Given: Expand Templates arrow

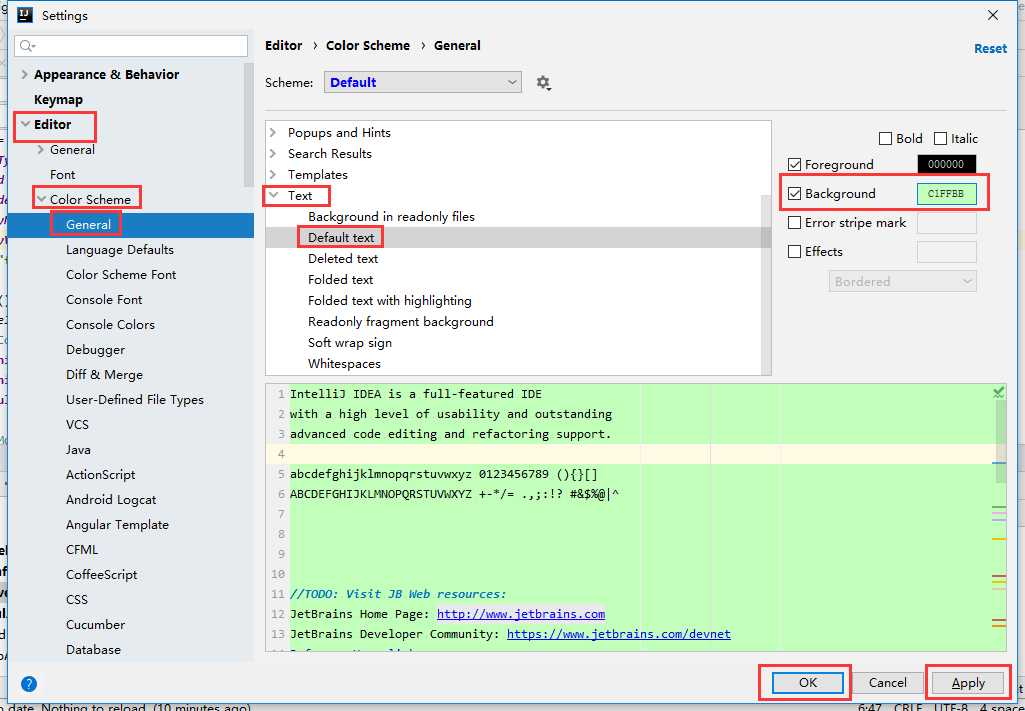Looking at the screenshot, I should pyautogui.click(x=273, y=174).
